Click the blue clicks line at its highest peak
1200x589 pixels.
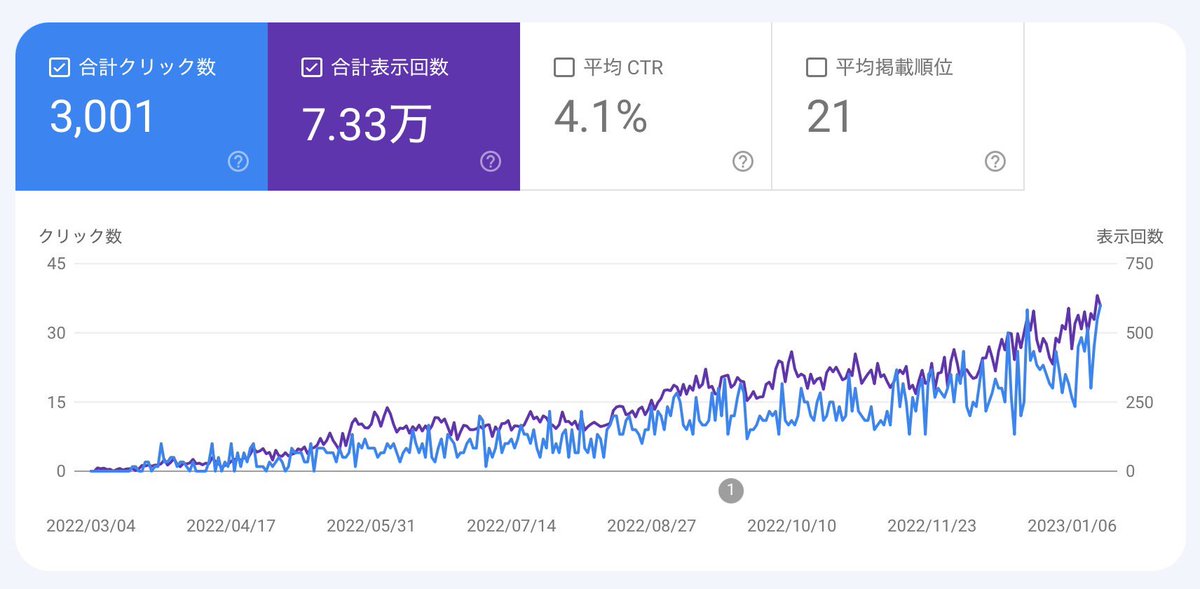click(x=1027, y=310)
